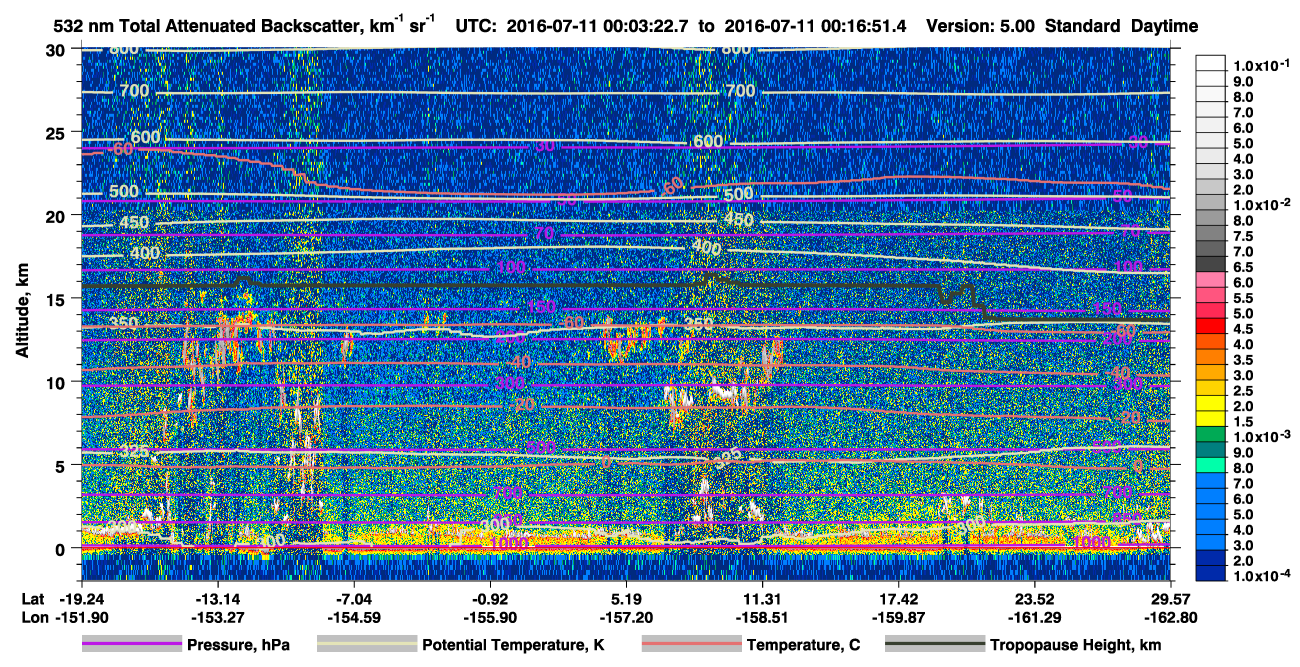
Task: Select the "Temperature, C" legend label
Action: tap(803, 645)
